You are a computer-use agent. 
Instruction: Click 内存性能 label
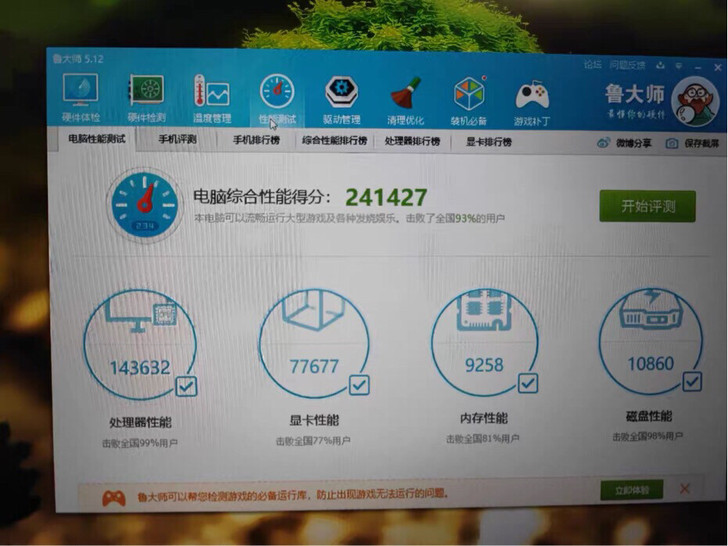tap(484, 418)
